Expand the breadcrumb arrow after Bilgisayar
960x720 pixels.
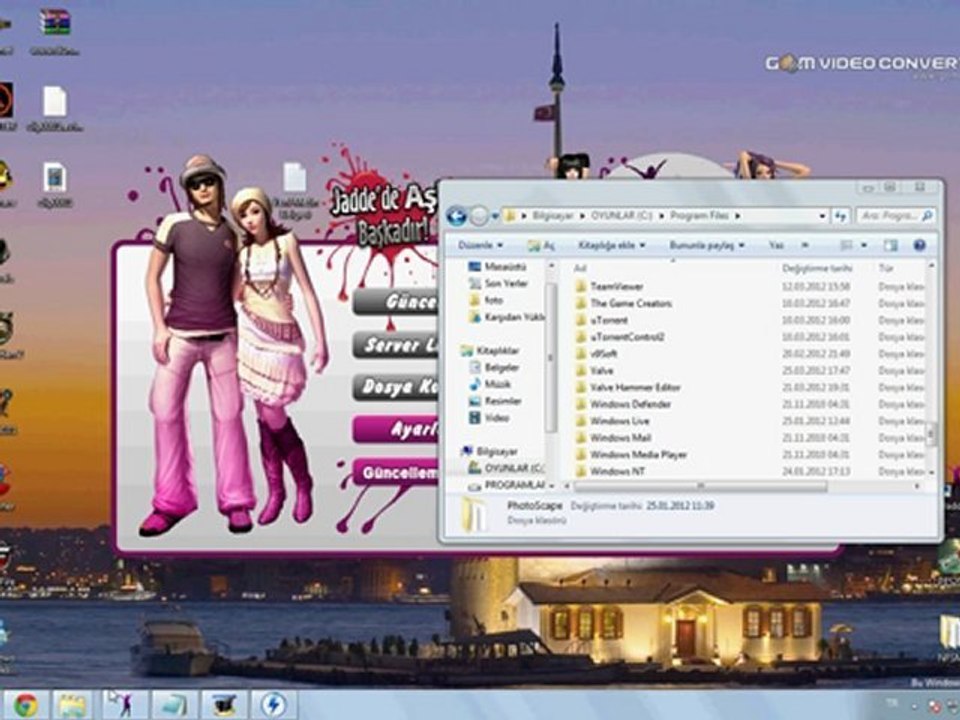[x=582, y=216]
